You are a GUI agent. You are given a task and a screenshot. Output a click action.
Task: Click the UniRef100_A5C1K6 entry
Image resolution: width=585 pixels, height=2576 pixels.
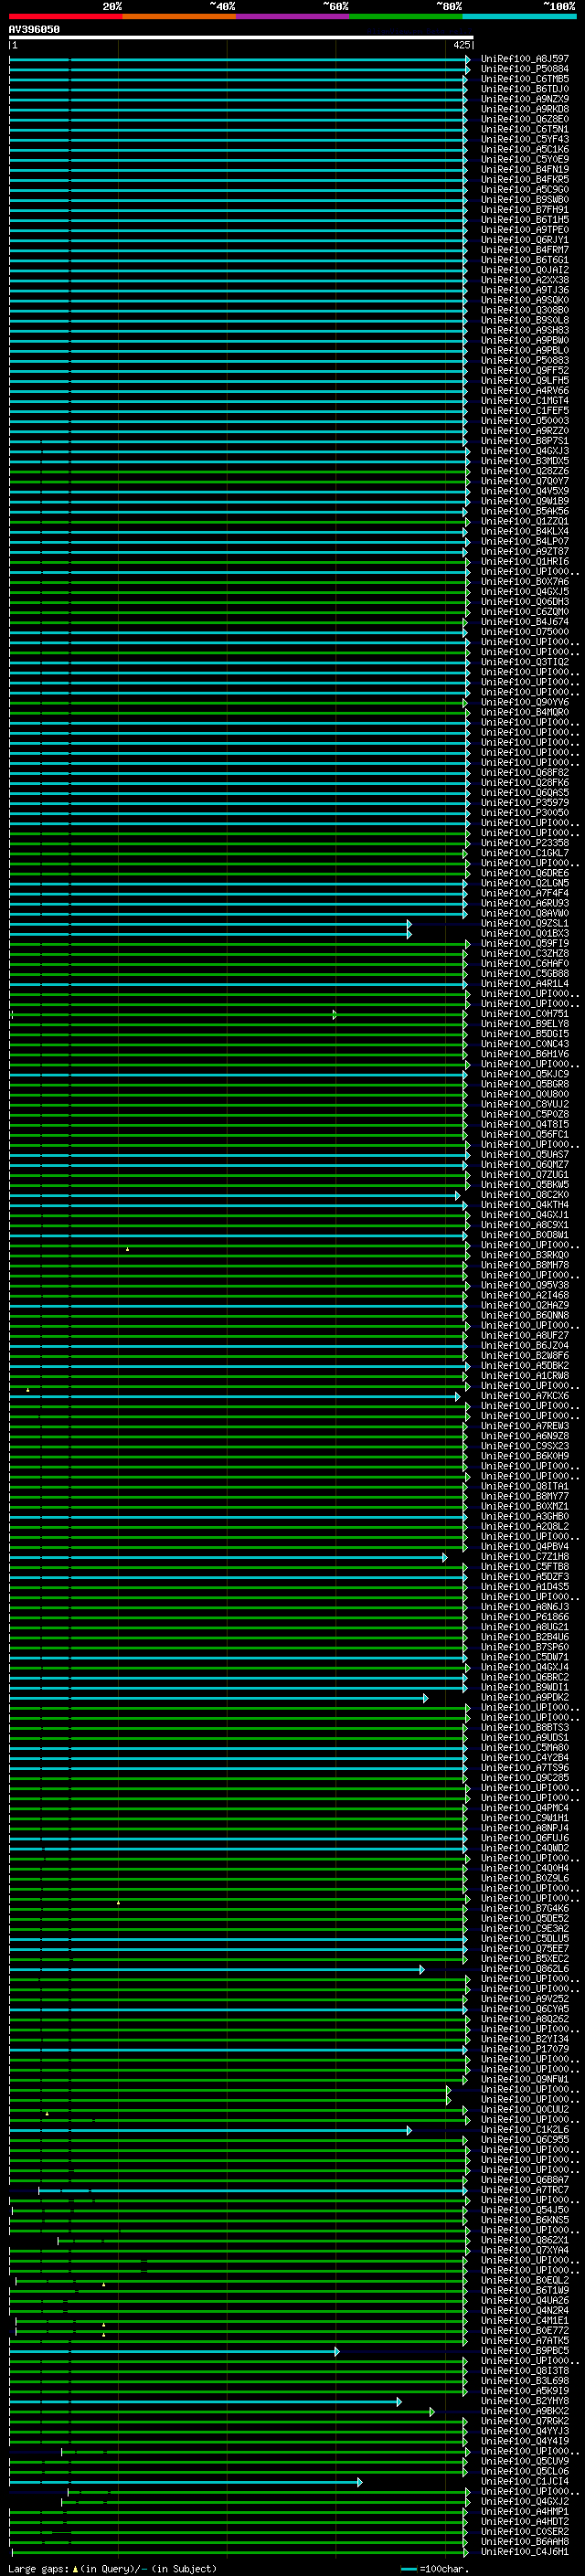(525, 149)
